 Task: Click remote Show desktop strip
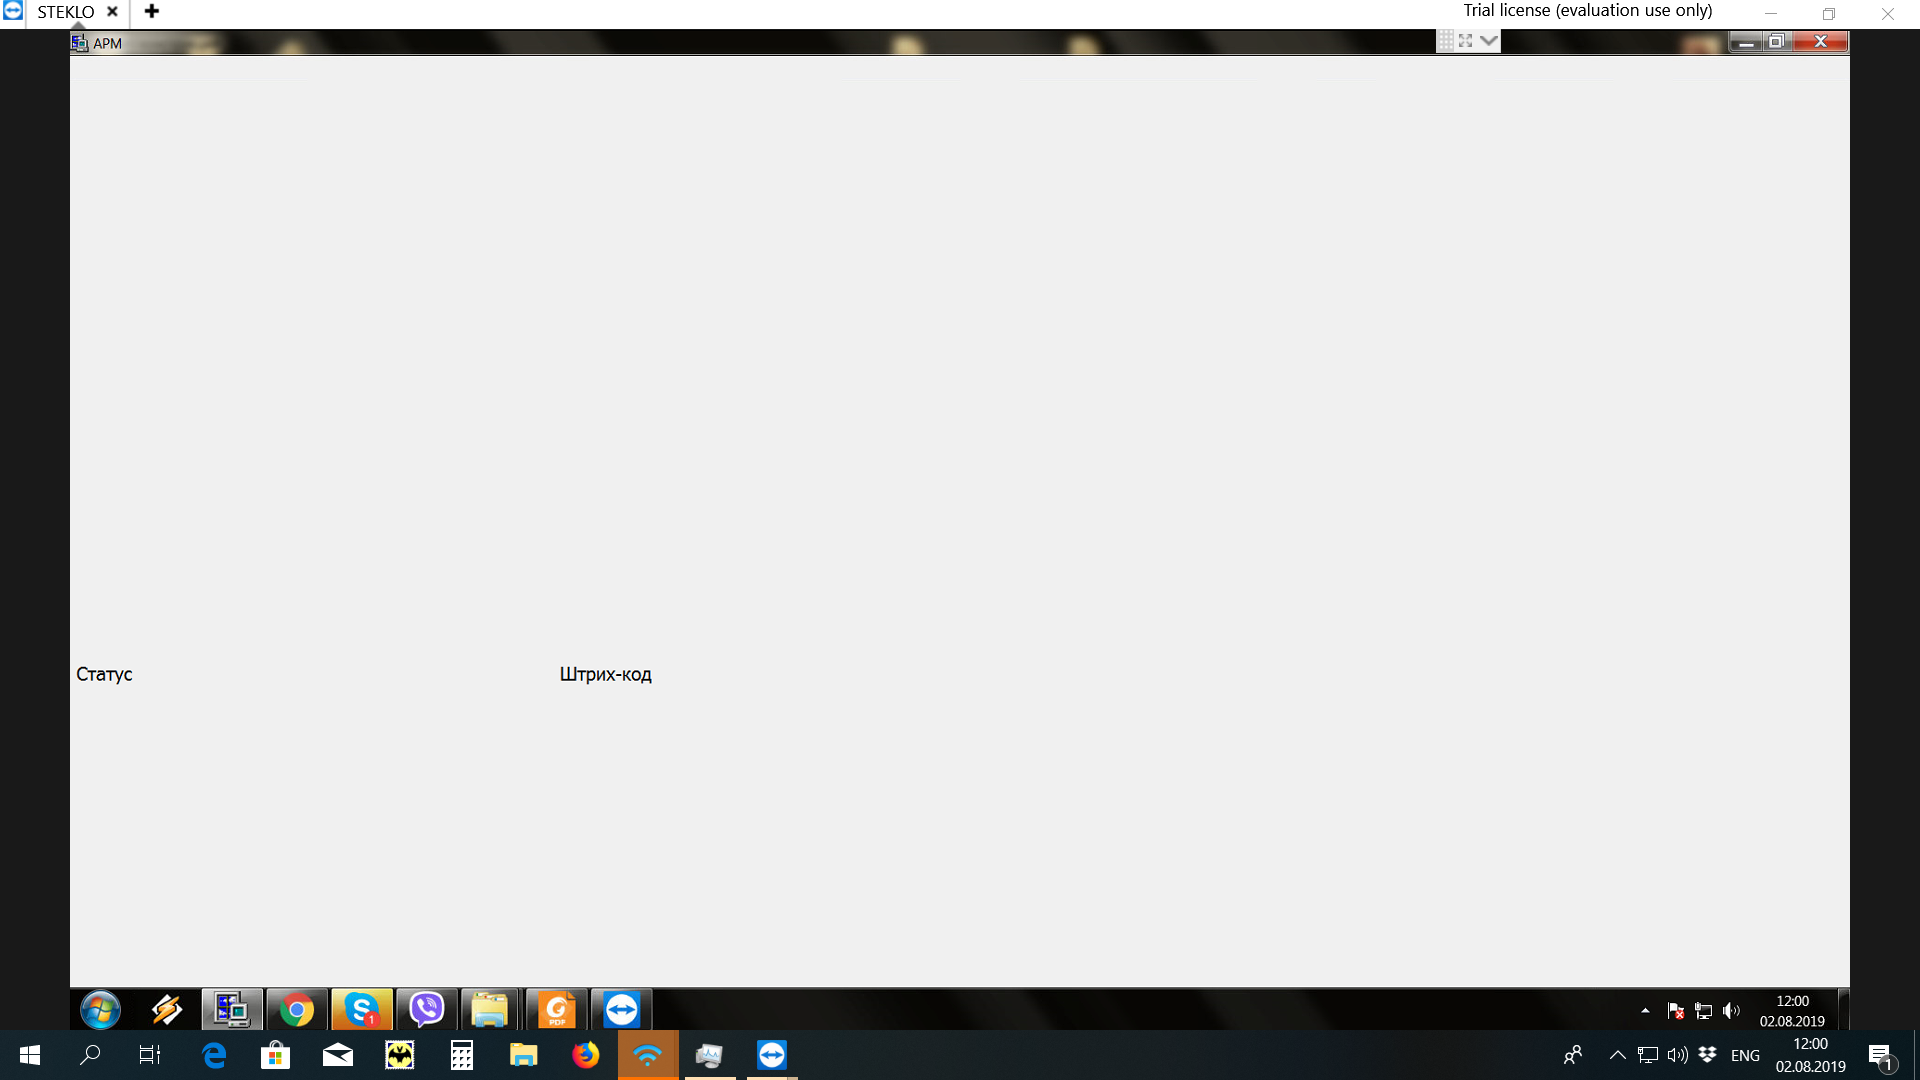tap(1843, 1010)
